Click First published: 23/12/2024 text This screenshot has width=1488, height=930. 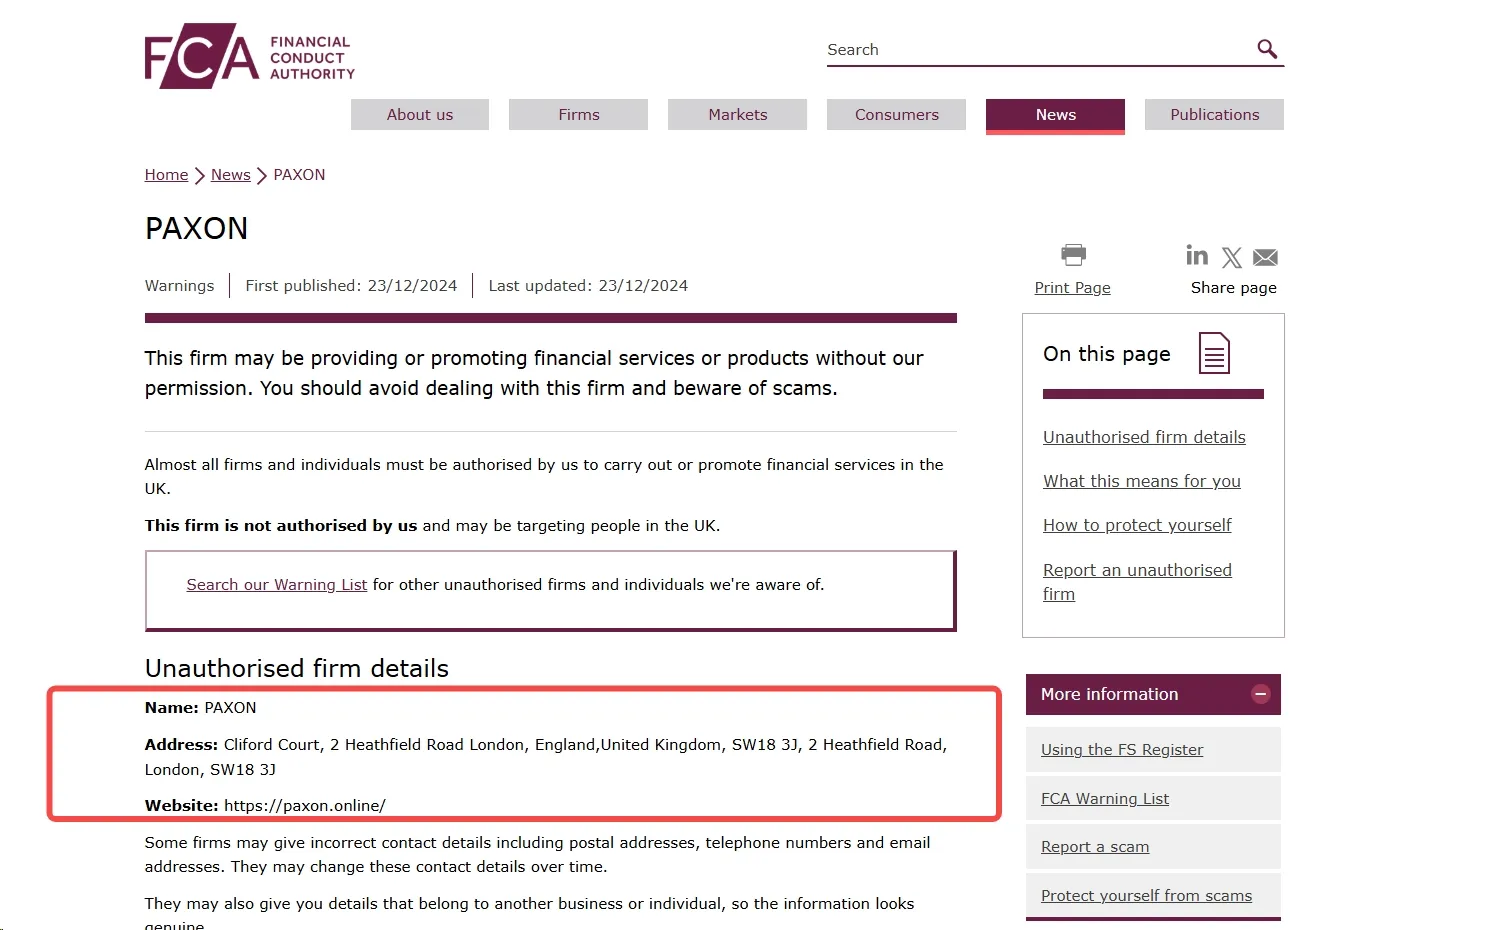click(x=351, y=286)
